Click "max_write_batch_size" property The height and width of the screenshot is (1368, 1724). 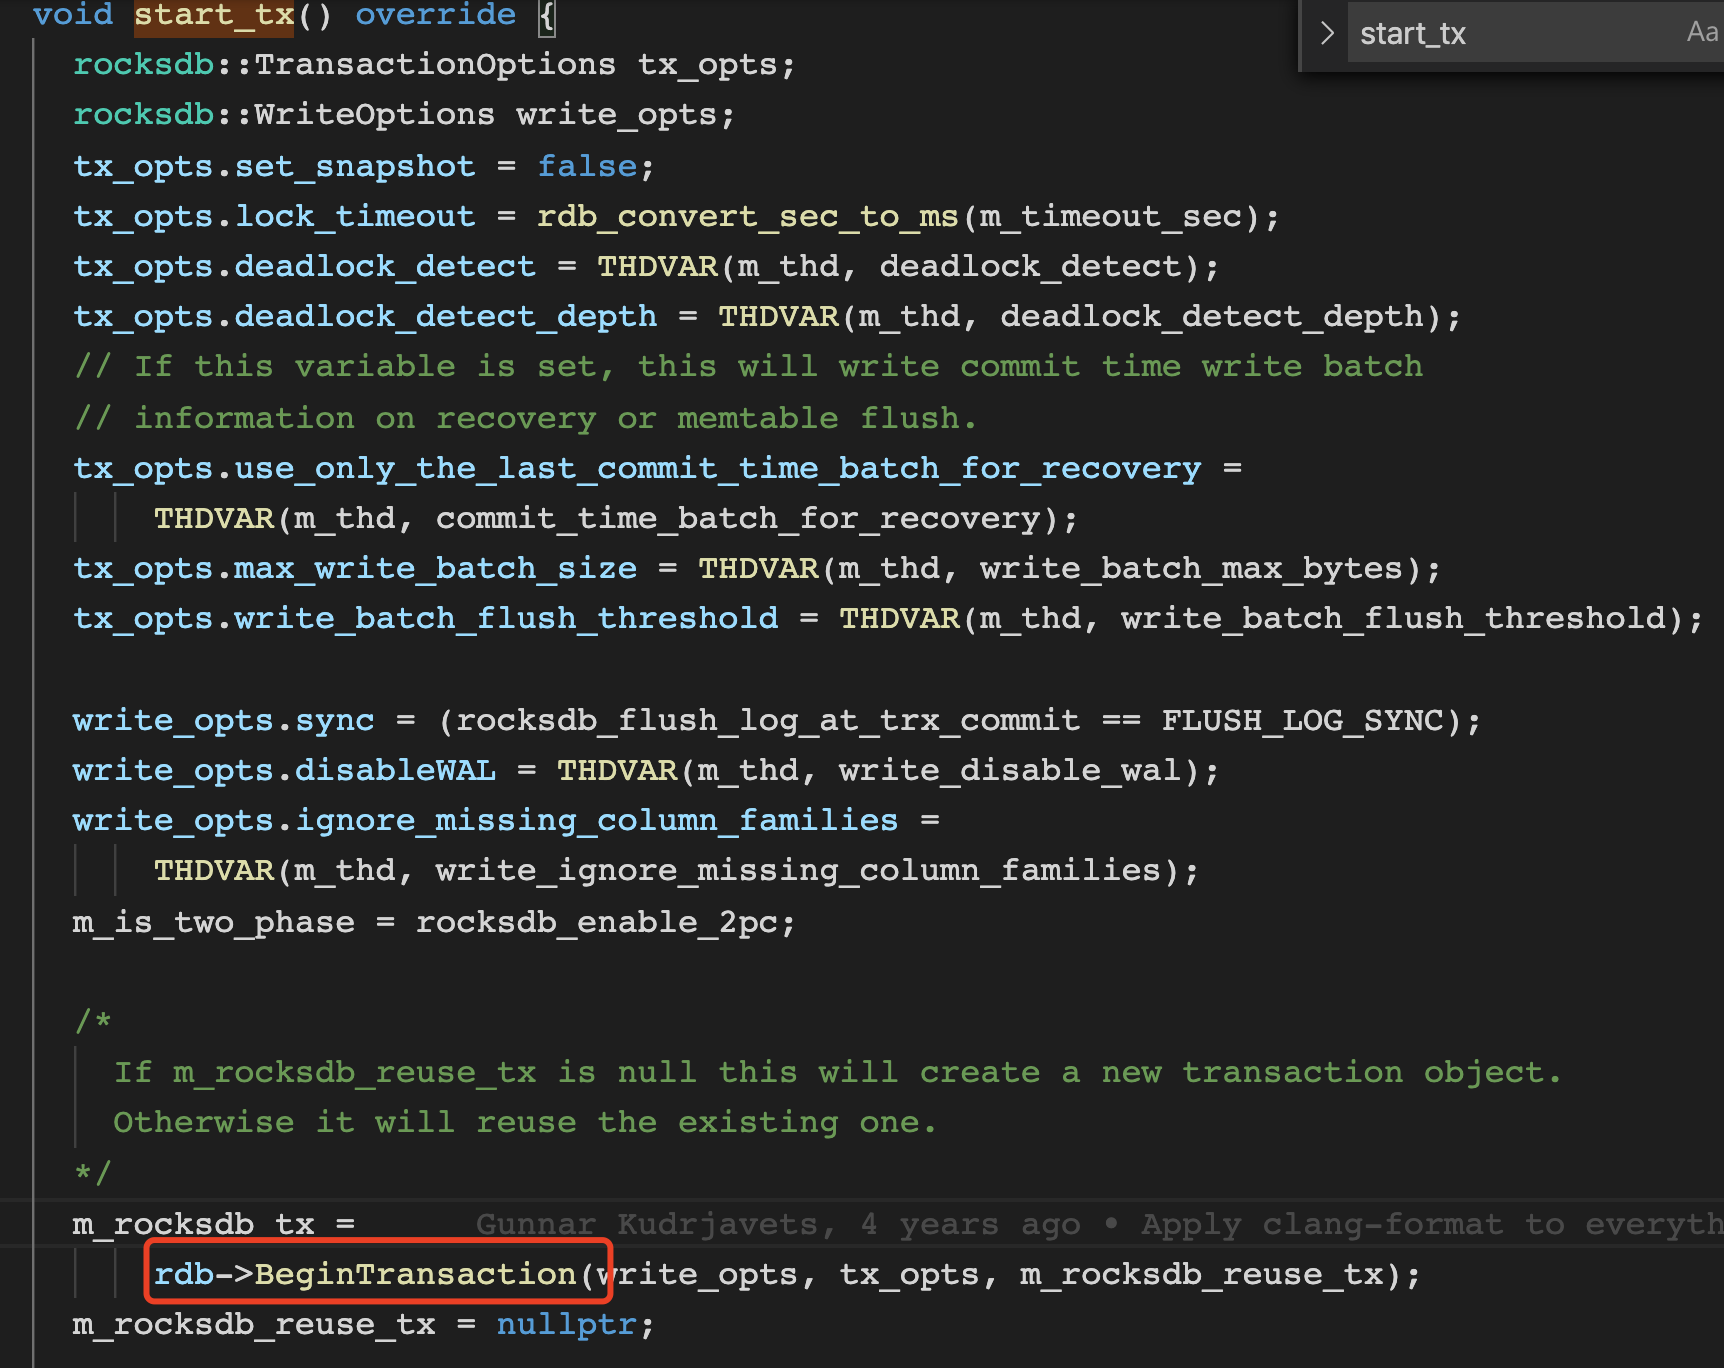(436, 568)
